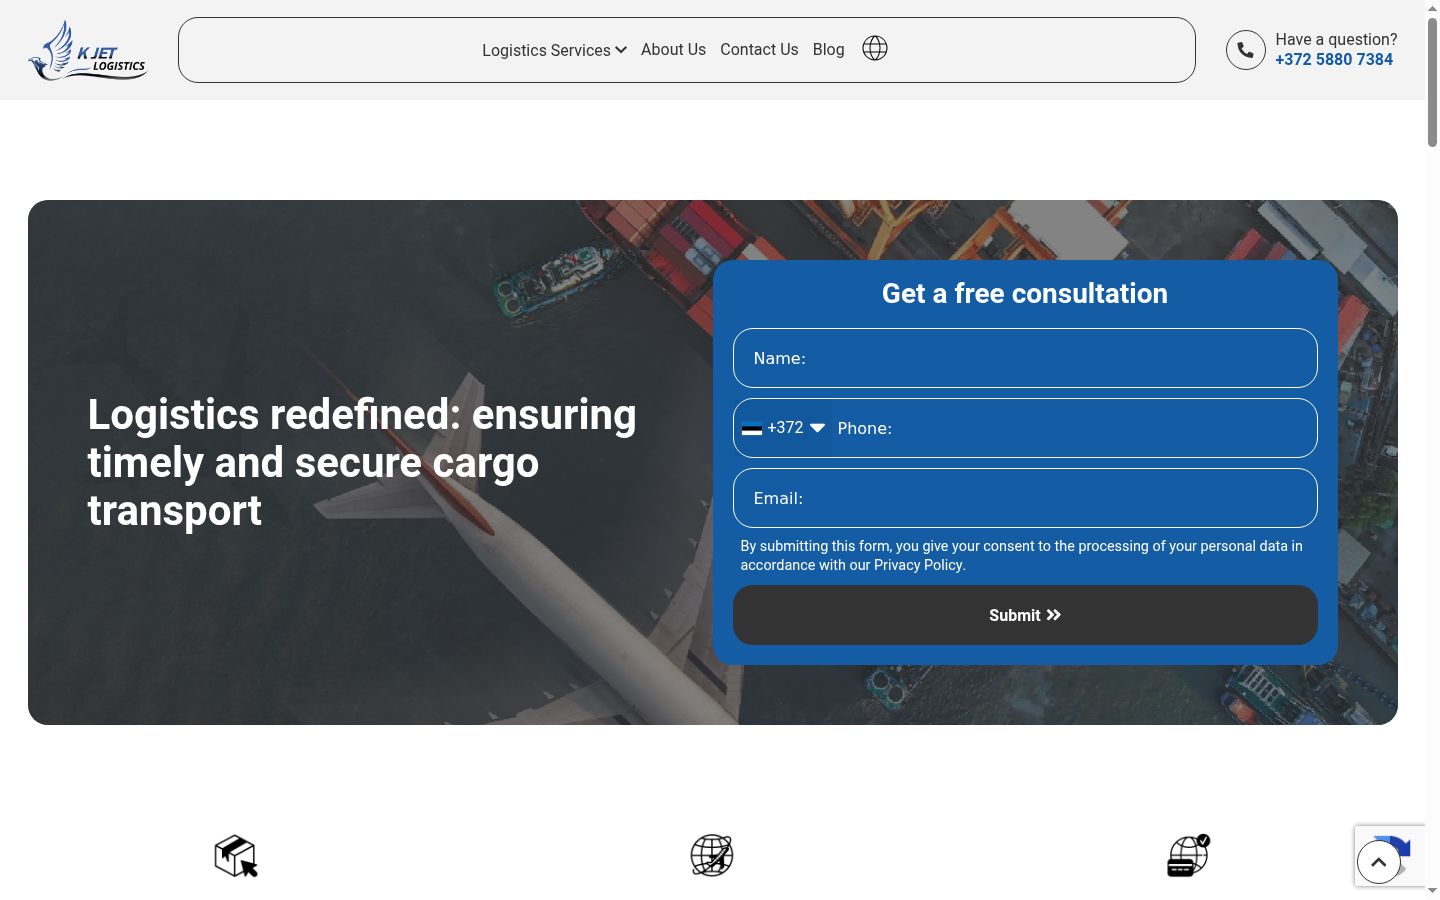Viewport: 1440px width, 900px height.
Task: Click the phone icon in the header
Action: tap(1246, 50)
